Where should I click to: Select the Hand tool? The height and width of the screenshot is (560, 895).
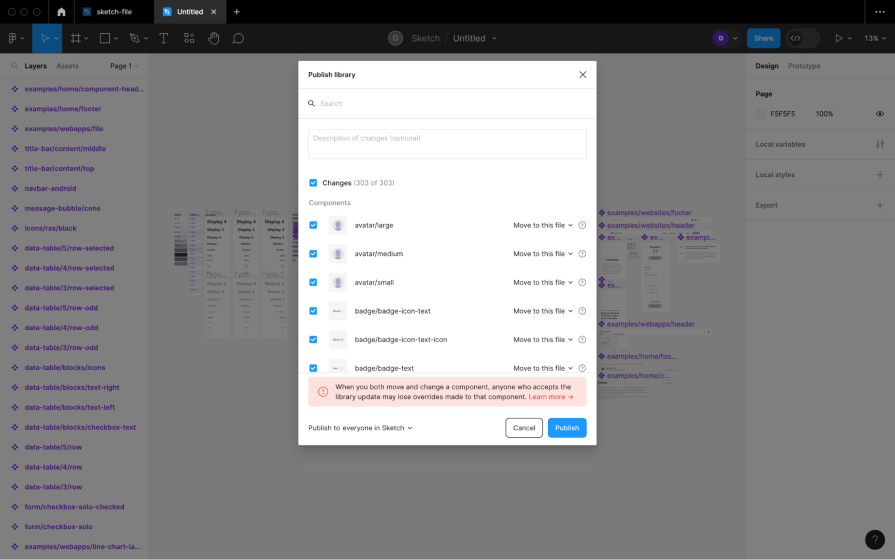[214, 38]
